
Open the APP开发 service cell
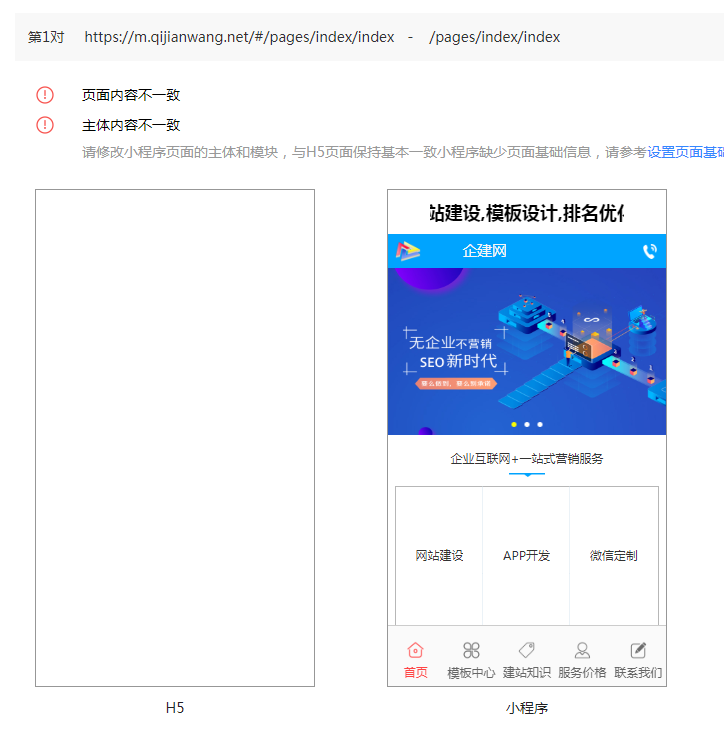point(526,556)
